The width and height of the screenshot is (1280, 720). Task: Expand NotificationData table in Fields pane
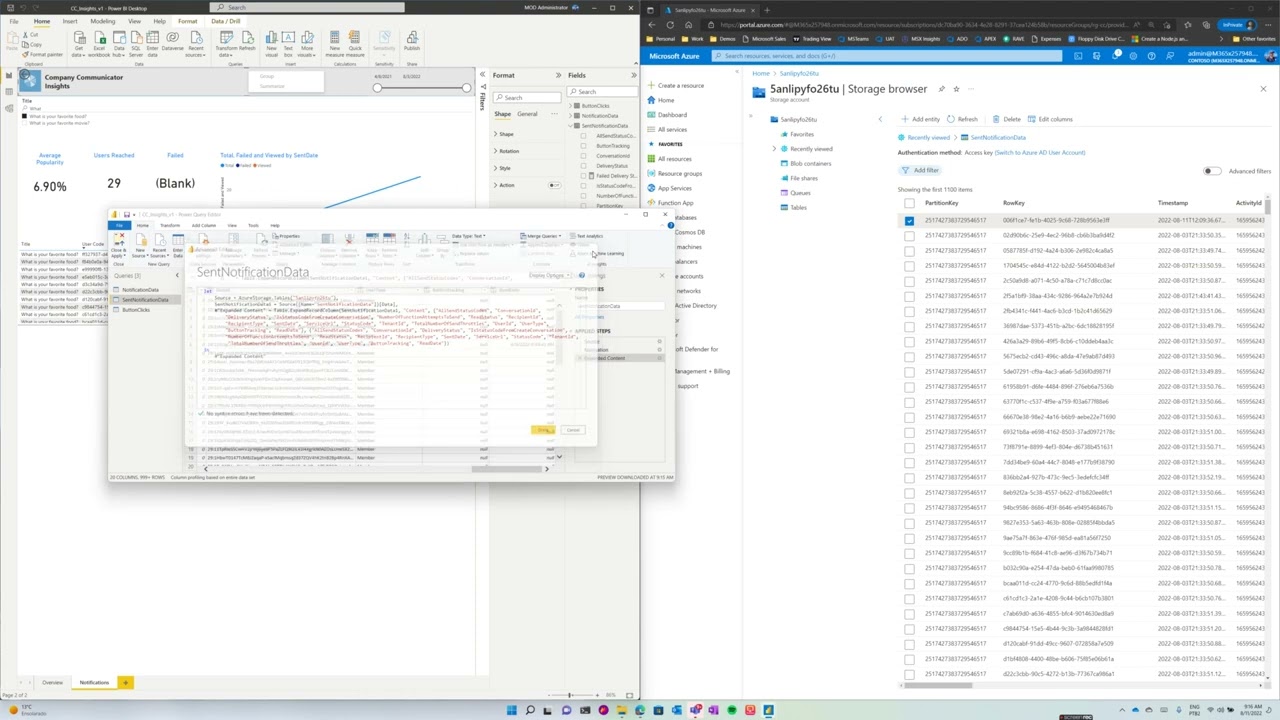(x=569, y=116)
